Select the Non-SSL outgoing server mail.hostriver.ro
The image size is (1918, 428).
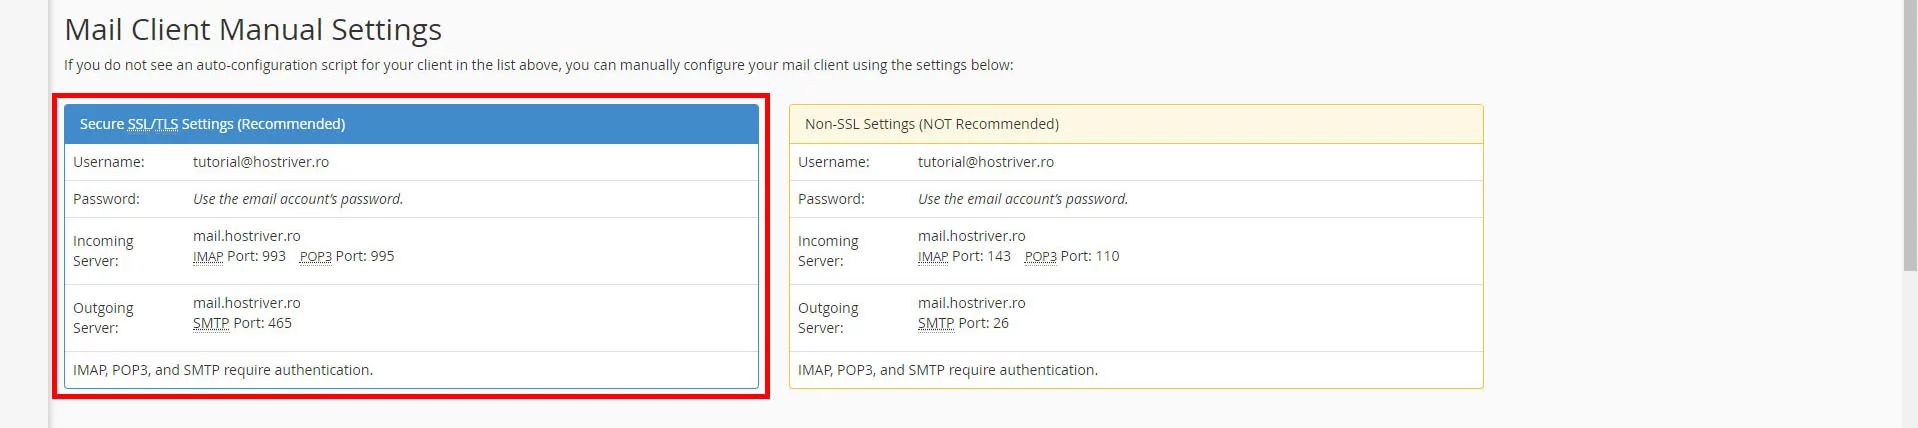972,303
